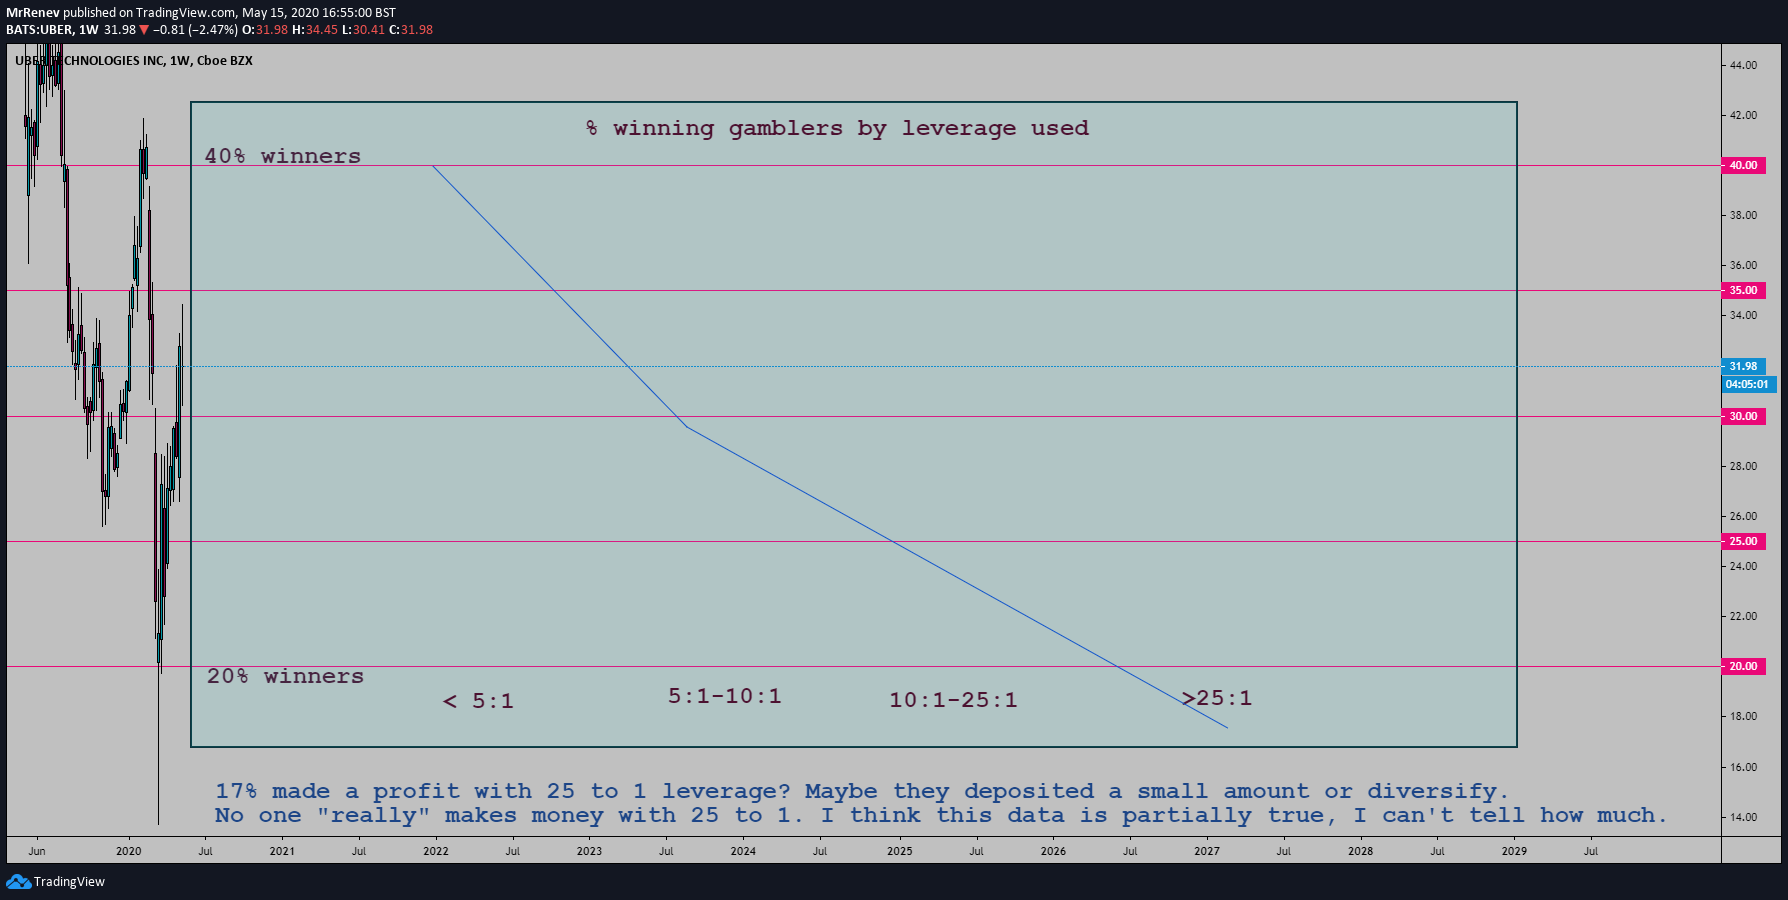The height and width of the screenshot is (900, 1788).
Task: Click the 44.00 tick on price axis
Action: (1743, 65)
